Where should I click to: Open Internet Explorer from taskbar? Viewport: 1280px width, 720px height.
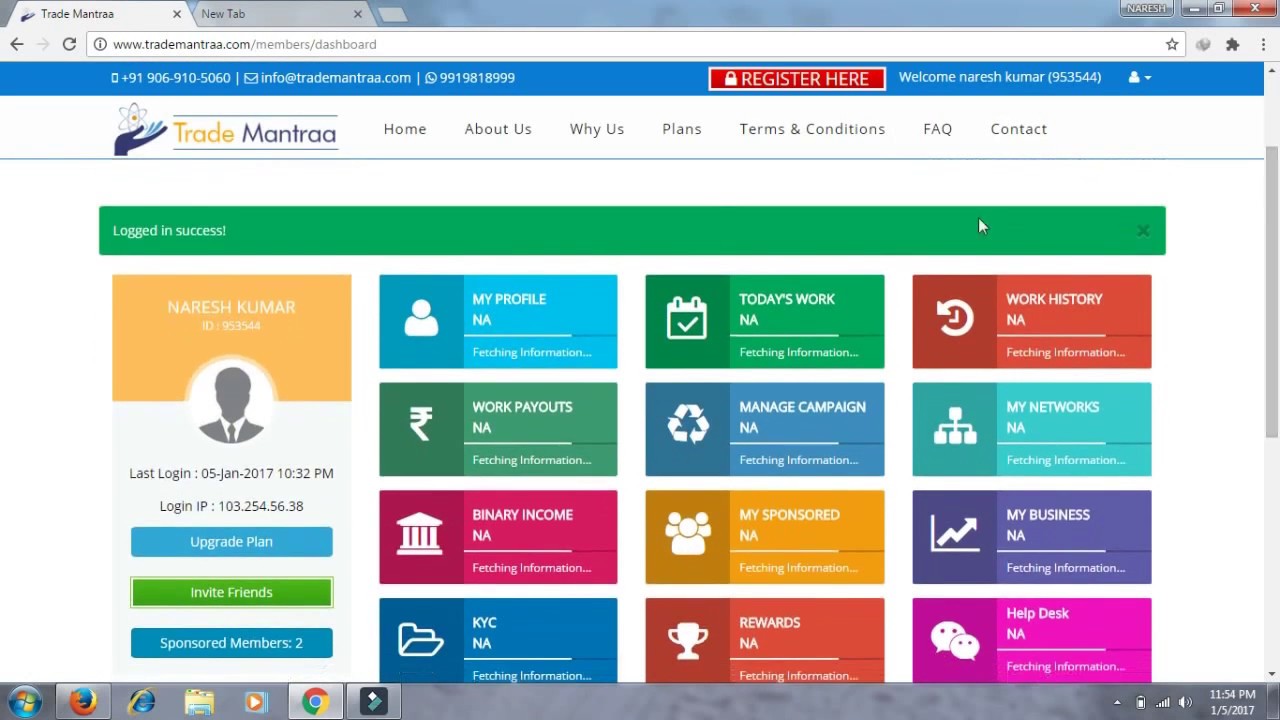coord(142,702)
